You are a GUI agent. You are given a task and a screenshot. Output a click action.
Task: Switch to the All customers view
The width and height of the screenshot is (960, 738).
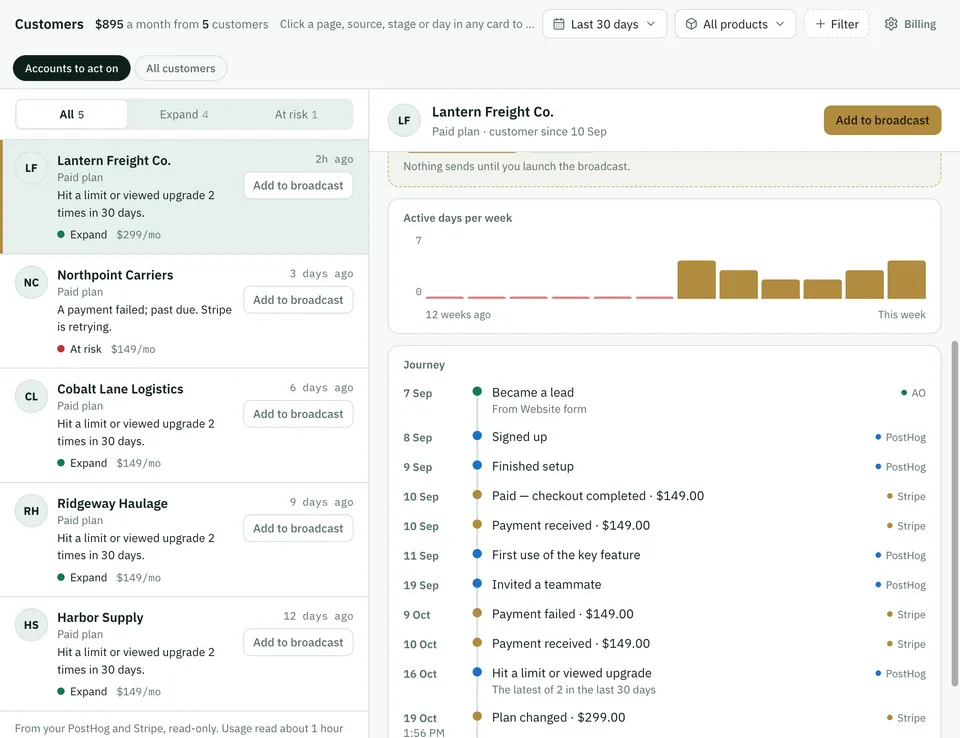click(x=181, y=68)
